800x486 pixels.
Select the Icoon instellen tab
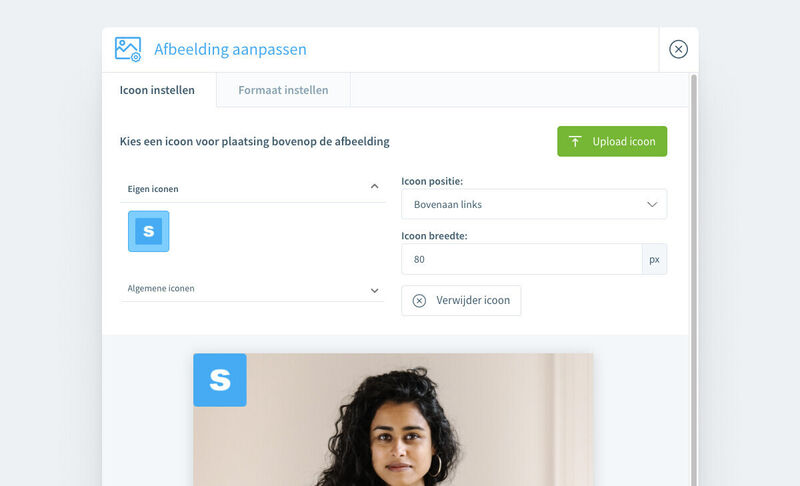(157, 90)
